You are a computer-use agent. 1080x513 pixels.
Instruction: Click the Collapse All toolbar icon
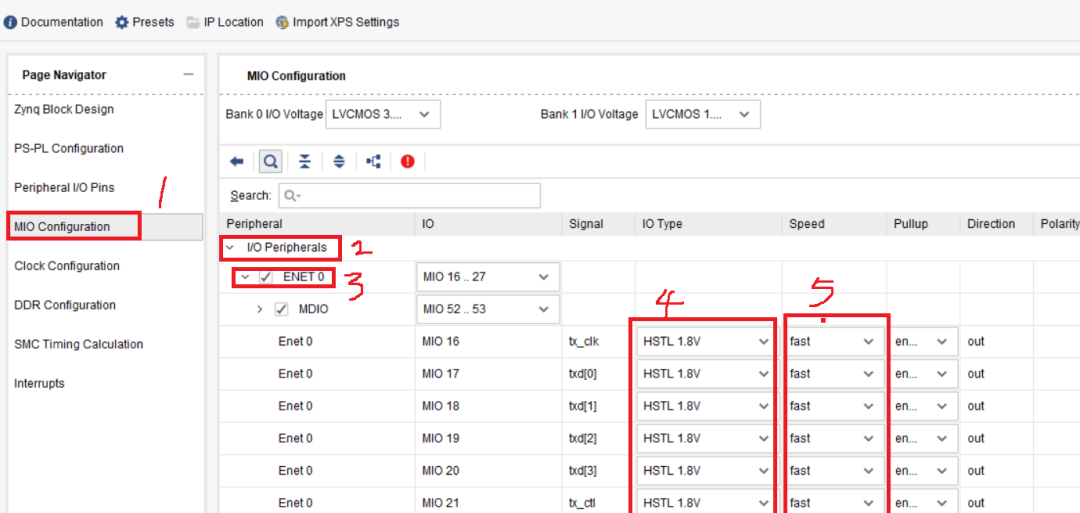pos(305,161)
